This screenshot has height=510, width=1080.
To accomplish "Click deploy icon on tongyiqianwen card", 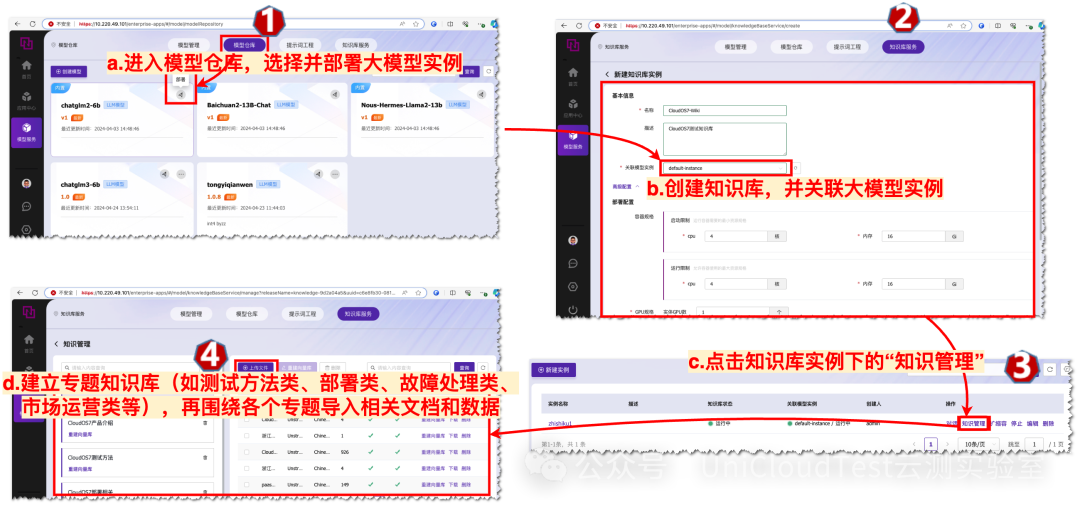I will point(318,174).
